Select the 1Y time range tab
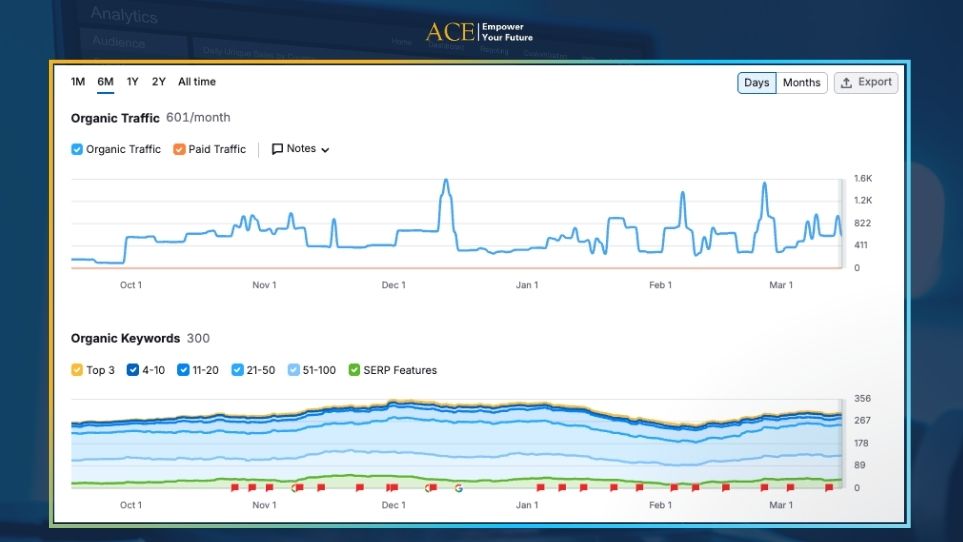This screenshot has height=542, width=963. 133,82
